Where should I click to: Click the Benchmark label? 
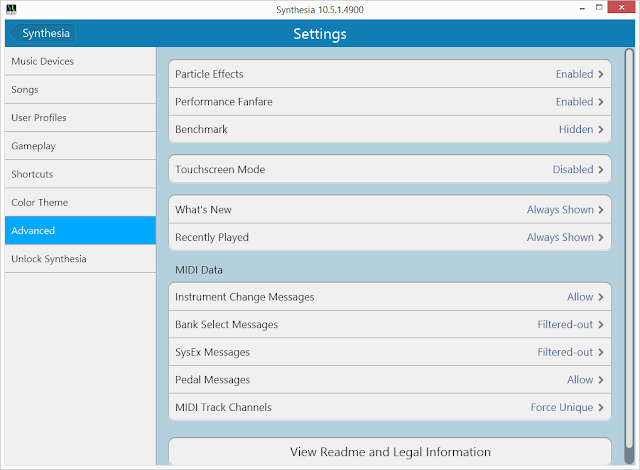coord(201,129)
